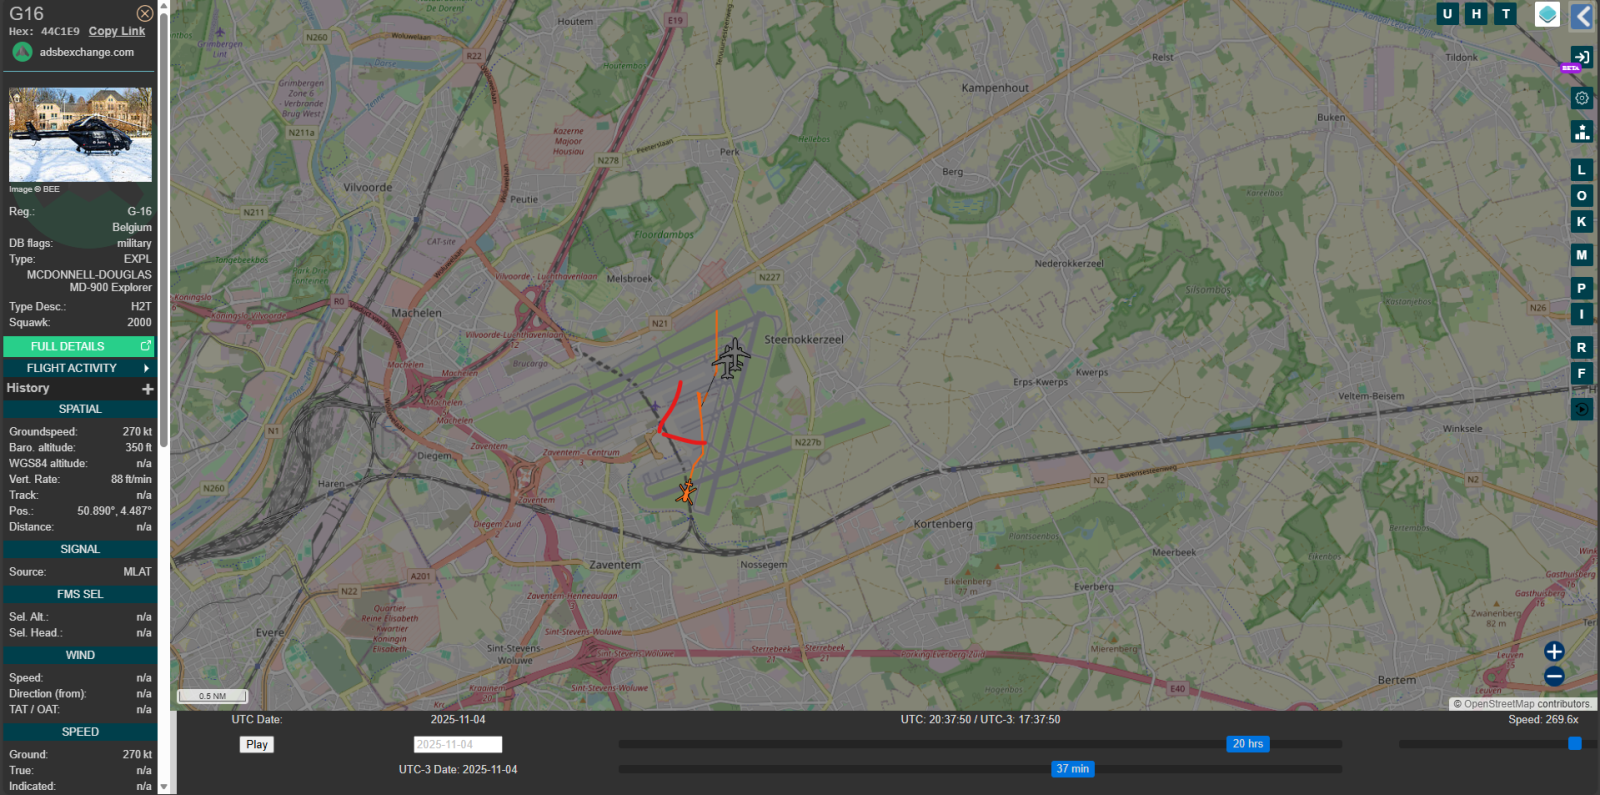Click the Copy Link link
The height and width of the screenshot is (795, 1600).
(116, 31)
